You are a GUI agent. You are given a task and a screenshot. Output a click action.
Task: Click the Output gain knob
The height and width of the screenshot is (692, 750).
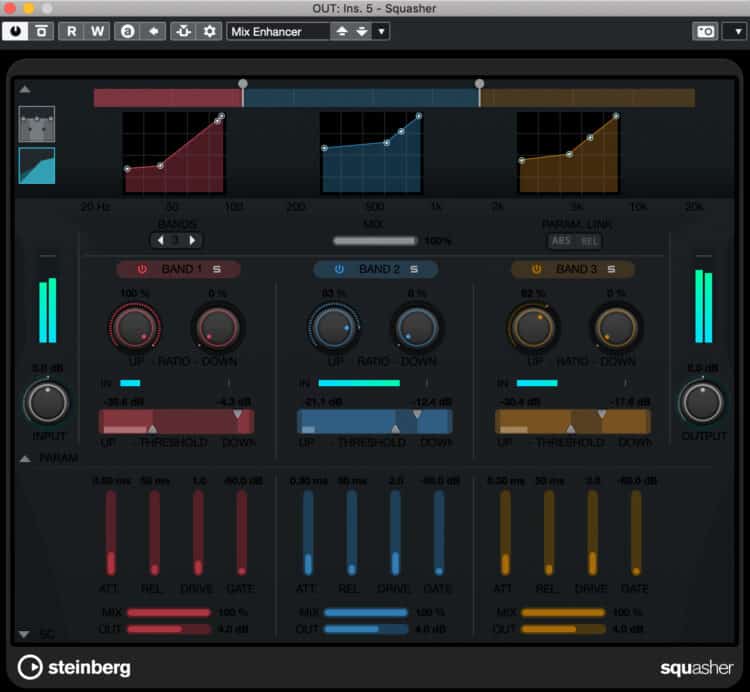pyautogui.click(x=702, y=403)
